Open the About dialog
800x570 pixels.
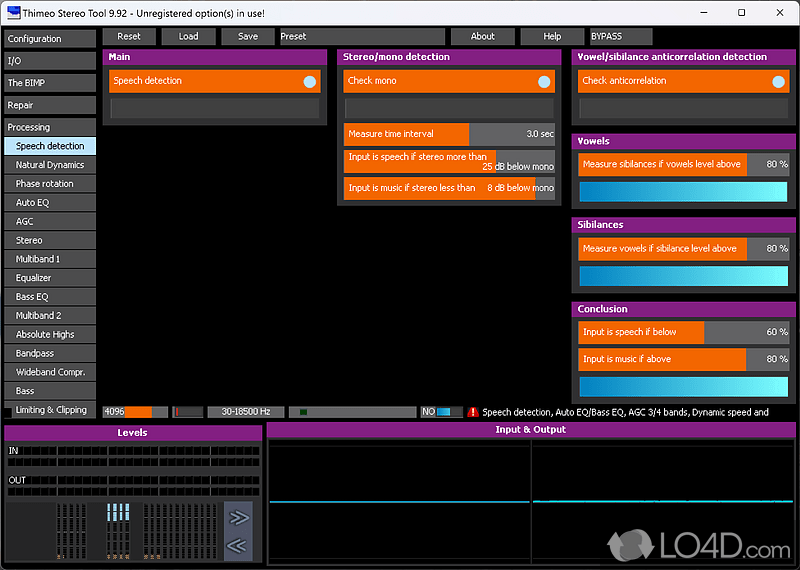483,36
